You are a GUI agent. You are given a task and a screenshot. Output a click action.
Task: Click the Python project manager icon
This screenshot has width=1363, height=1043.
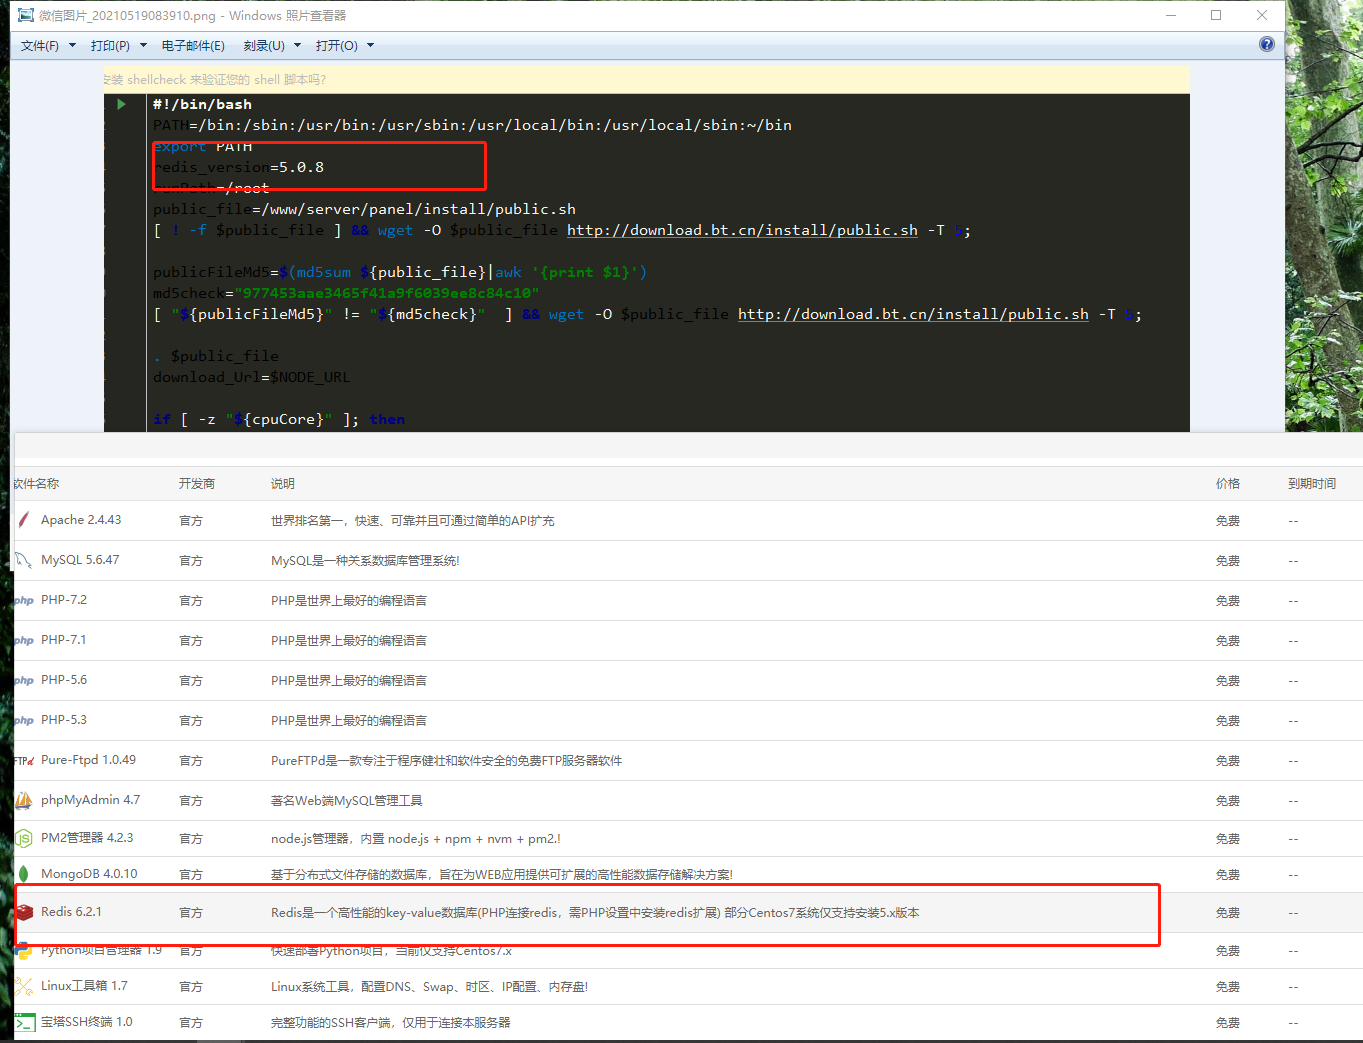click(x=23, y=950)
